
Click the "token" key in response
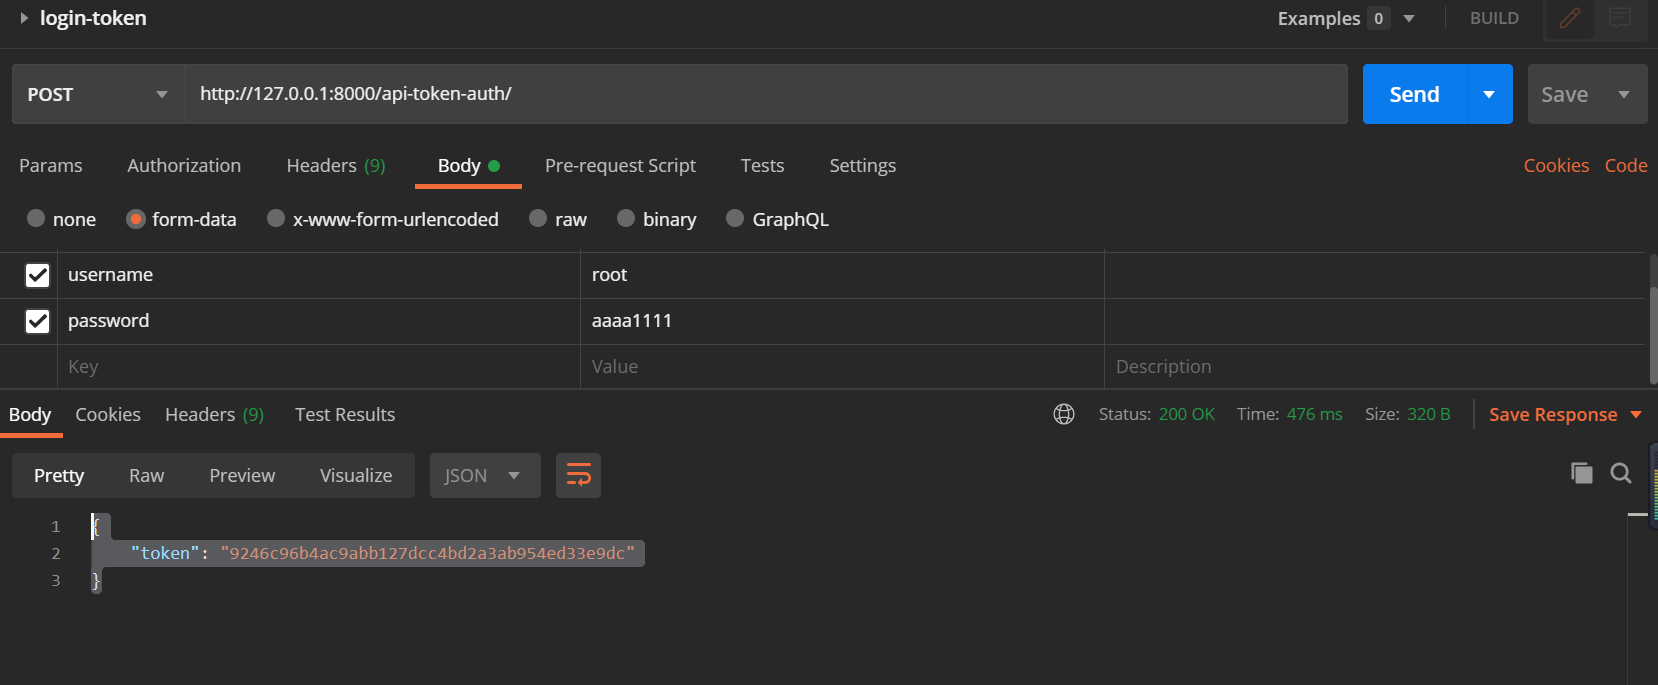[165, 553]
